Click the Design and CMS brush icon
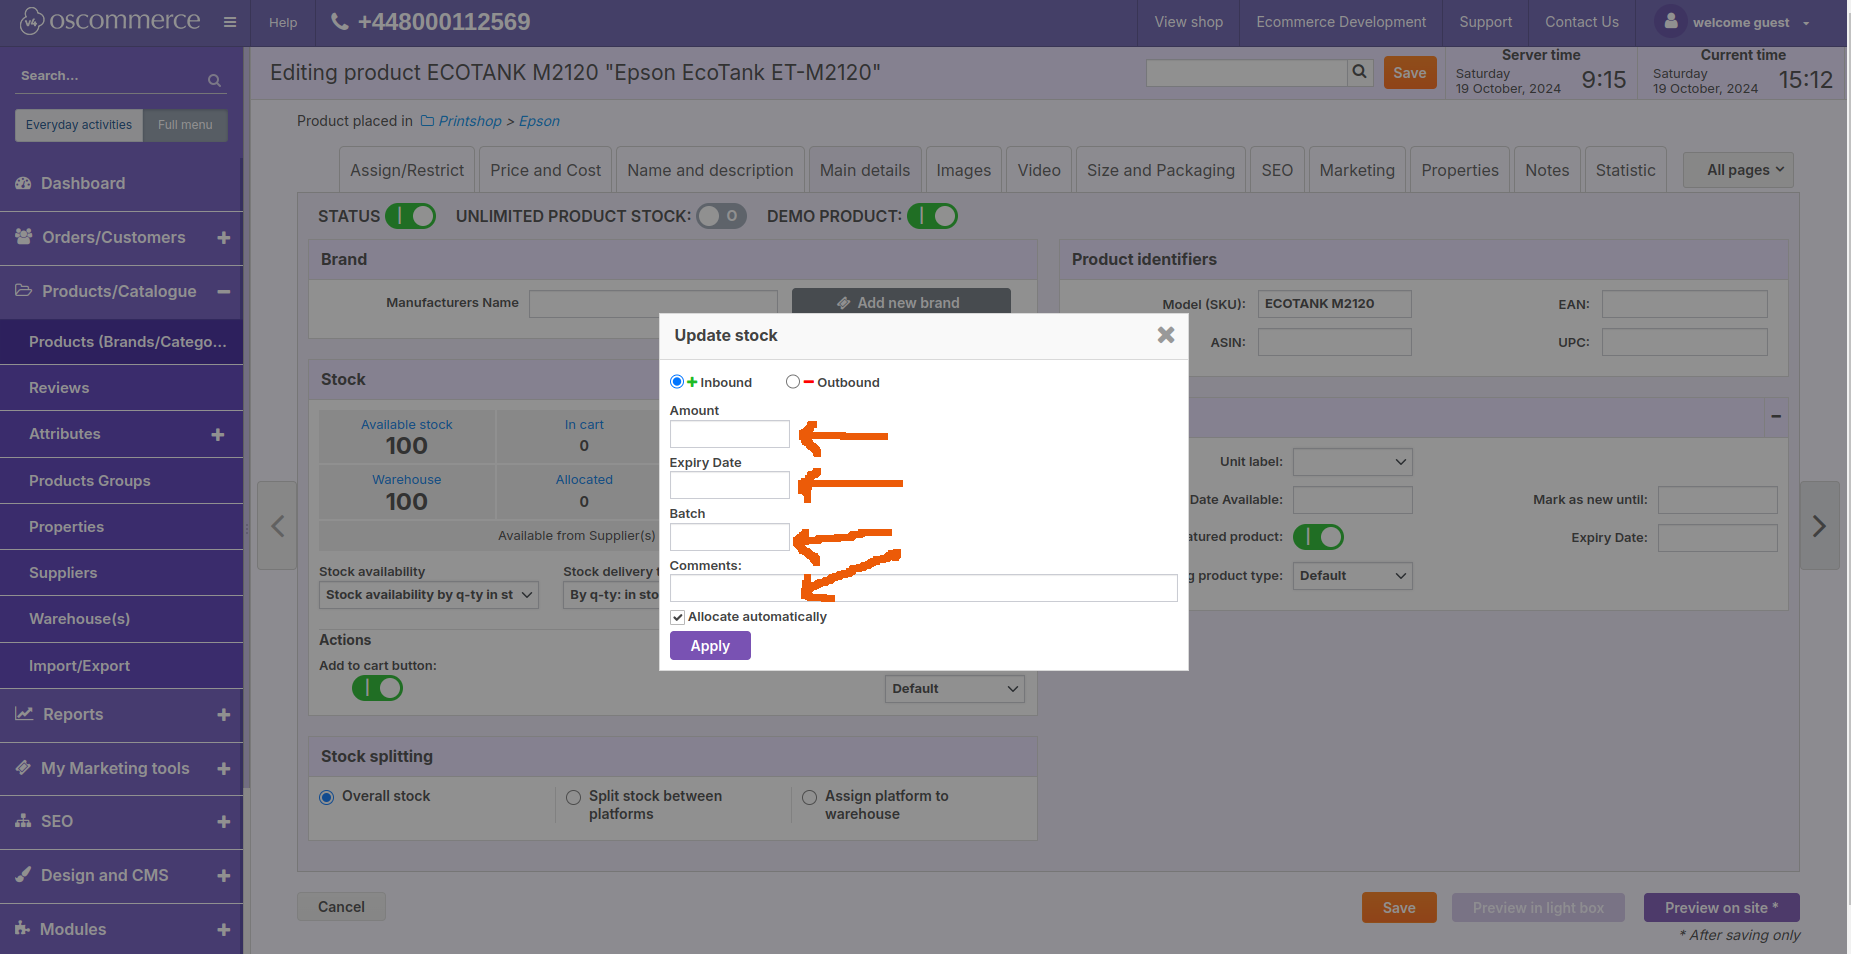Screen dimensions: 1851x954 [x=23, y=875]
